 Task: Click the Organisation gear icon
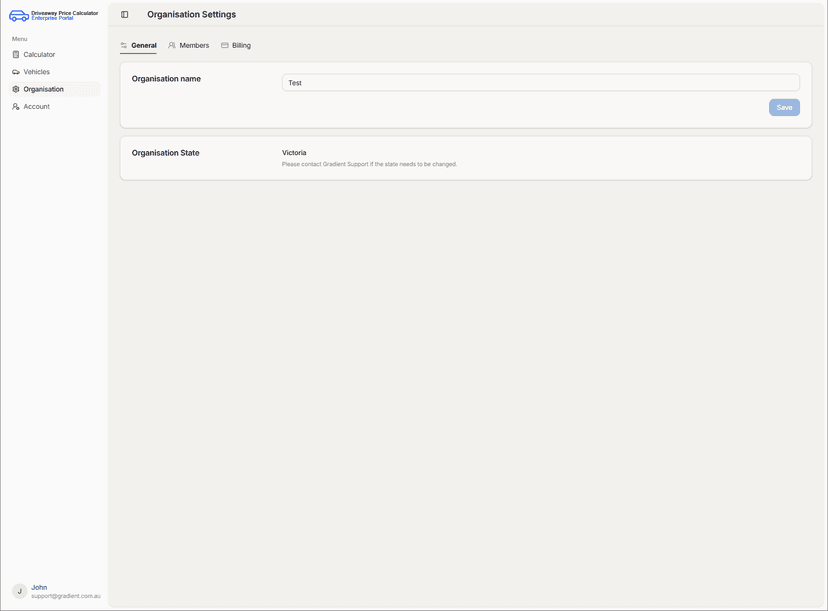(16, 89)
